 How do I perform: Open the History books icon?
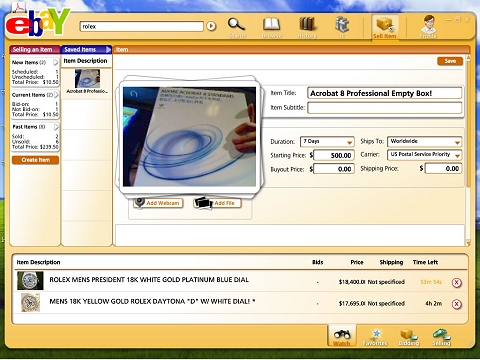click(x=307, y=27)
